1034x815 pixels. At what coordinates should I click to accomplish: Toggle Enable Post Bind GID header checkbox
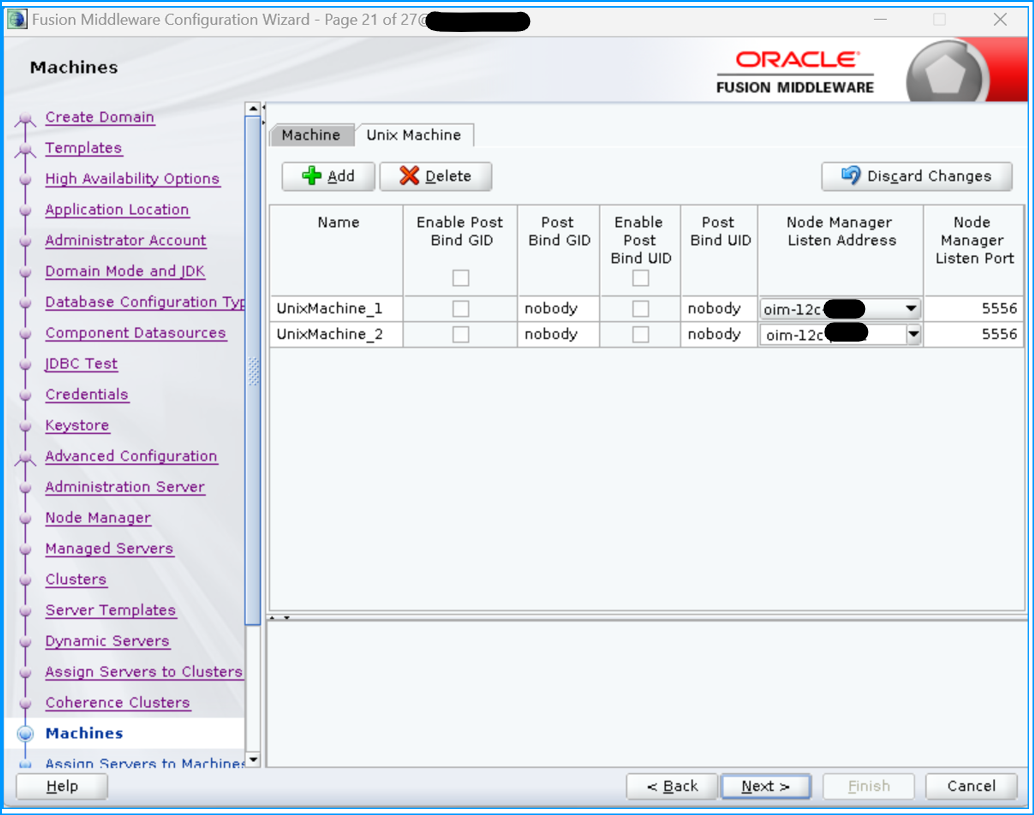(x=461, y=278)
